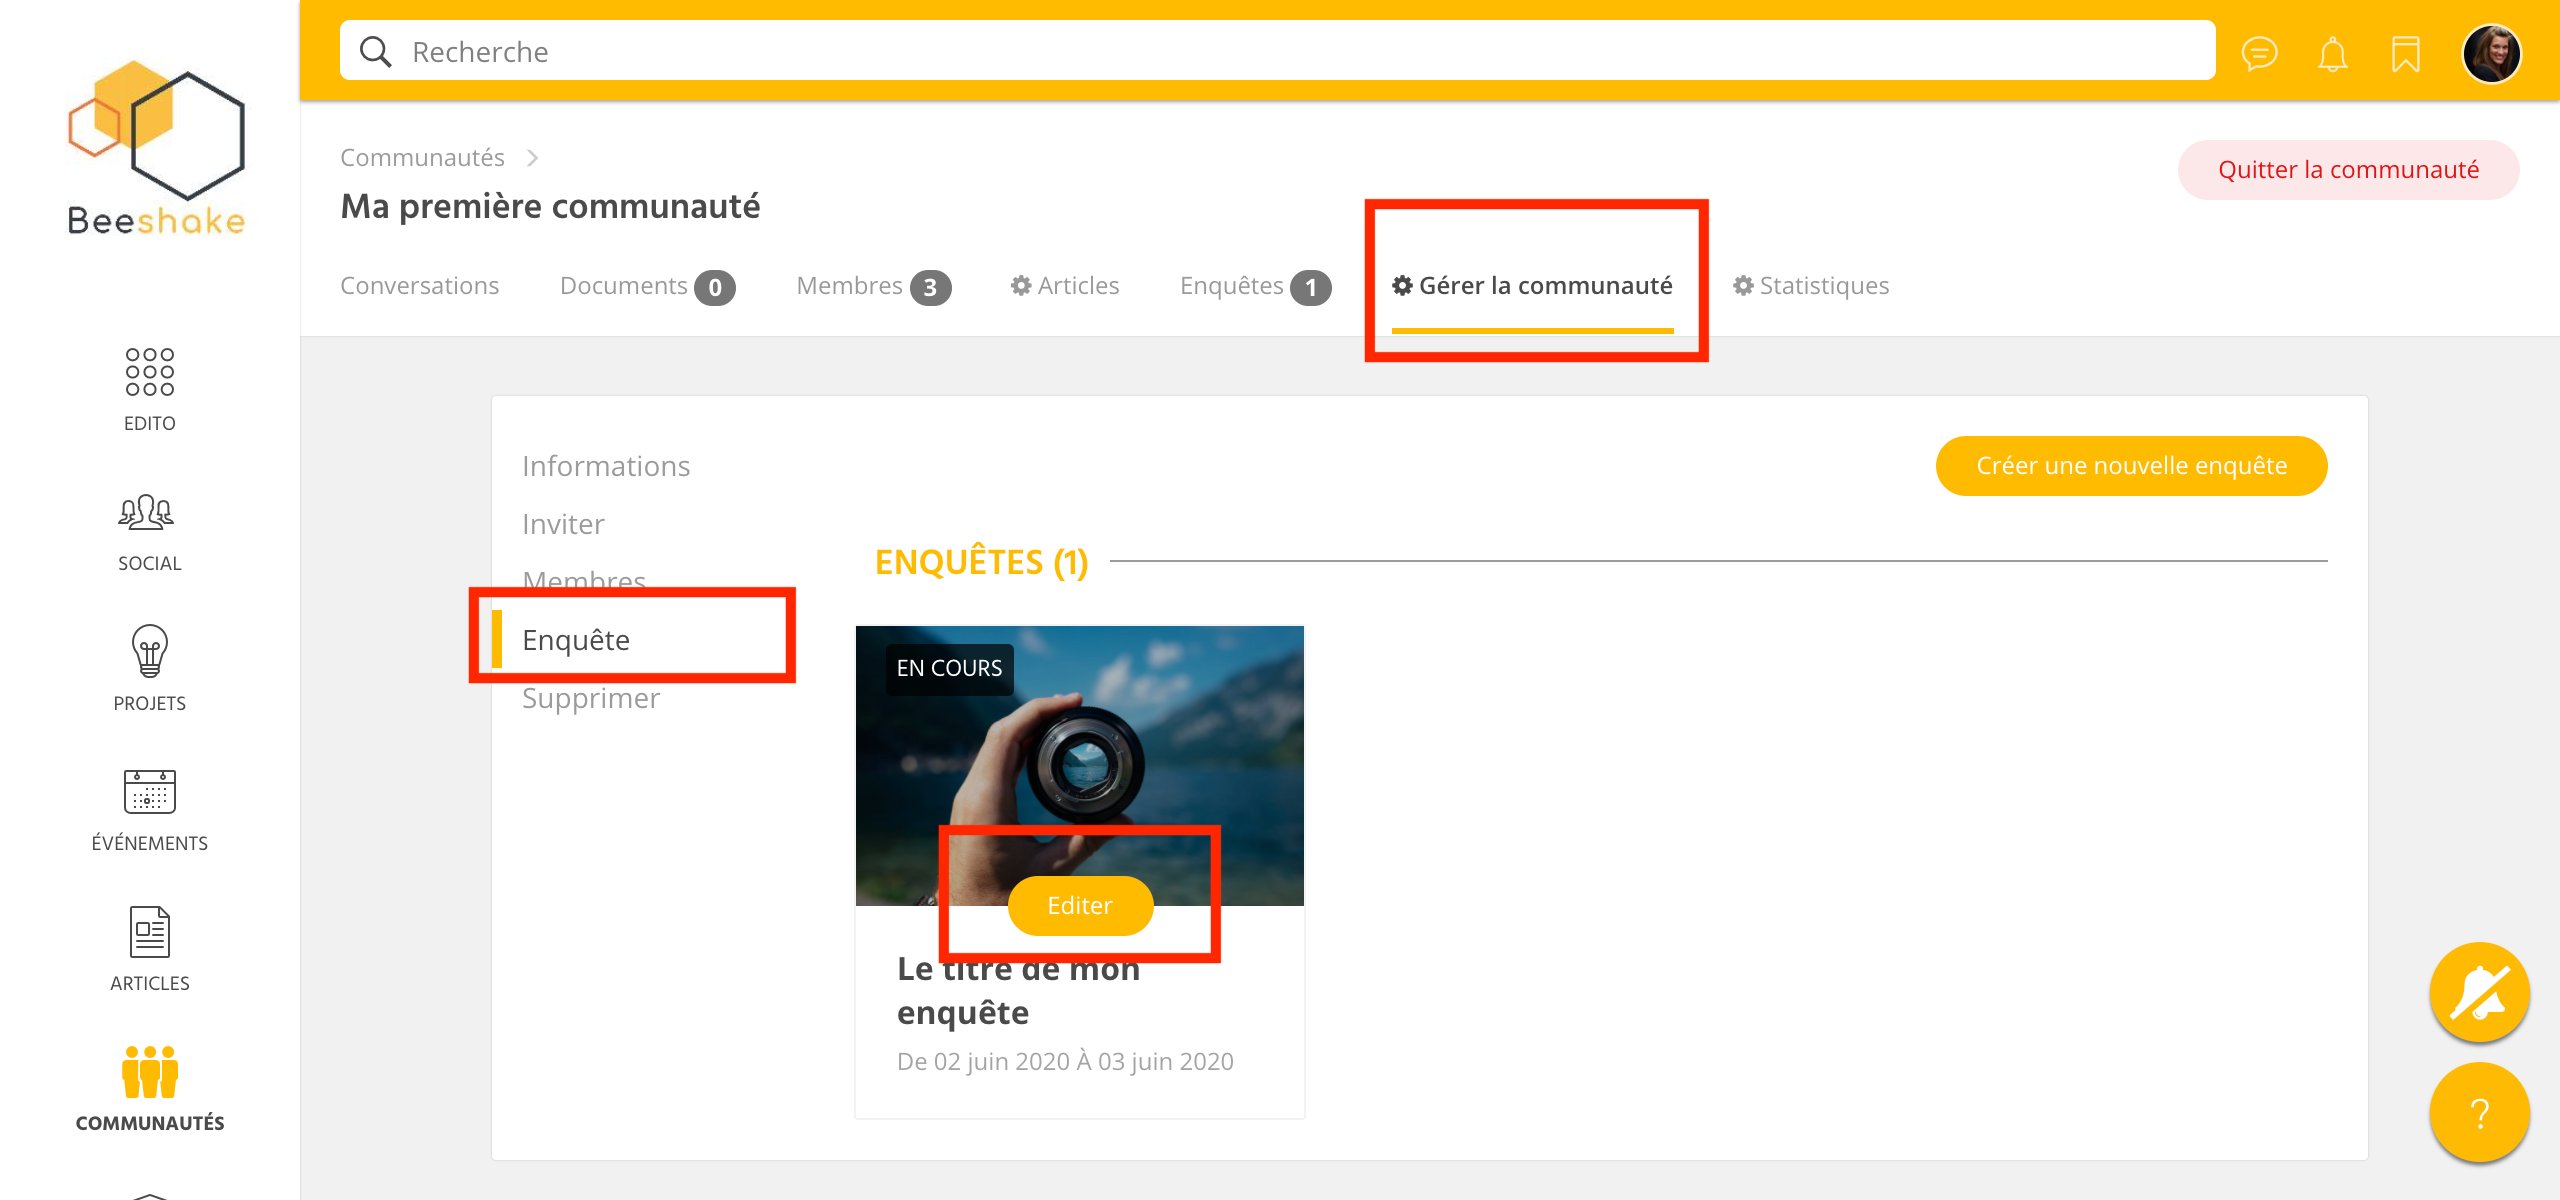The height and width of the screenshot is (1200, 2560).
Task: Go to the EDITO section
Action: (x=150, y=389)
